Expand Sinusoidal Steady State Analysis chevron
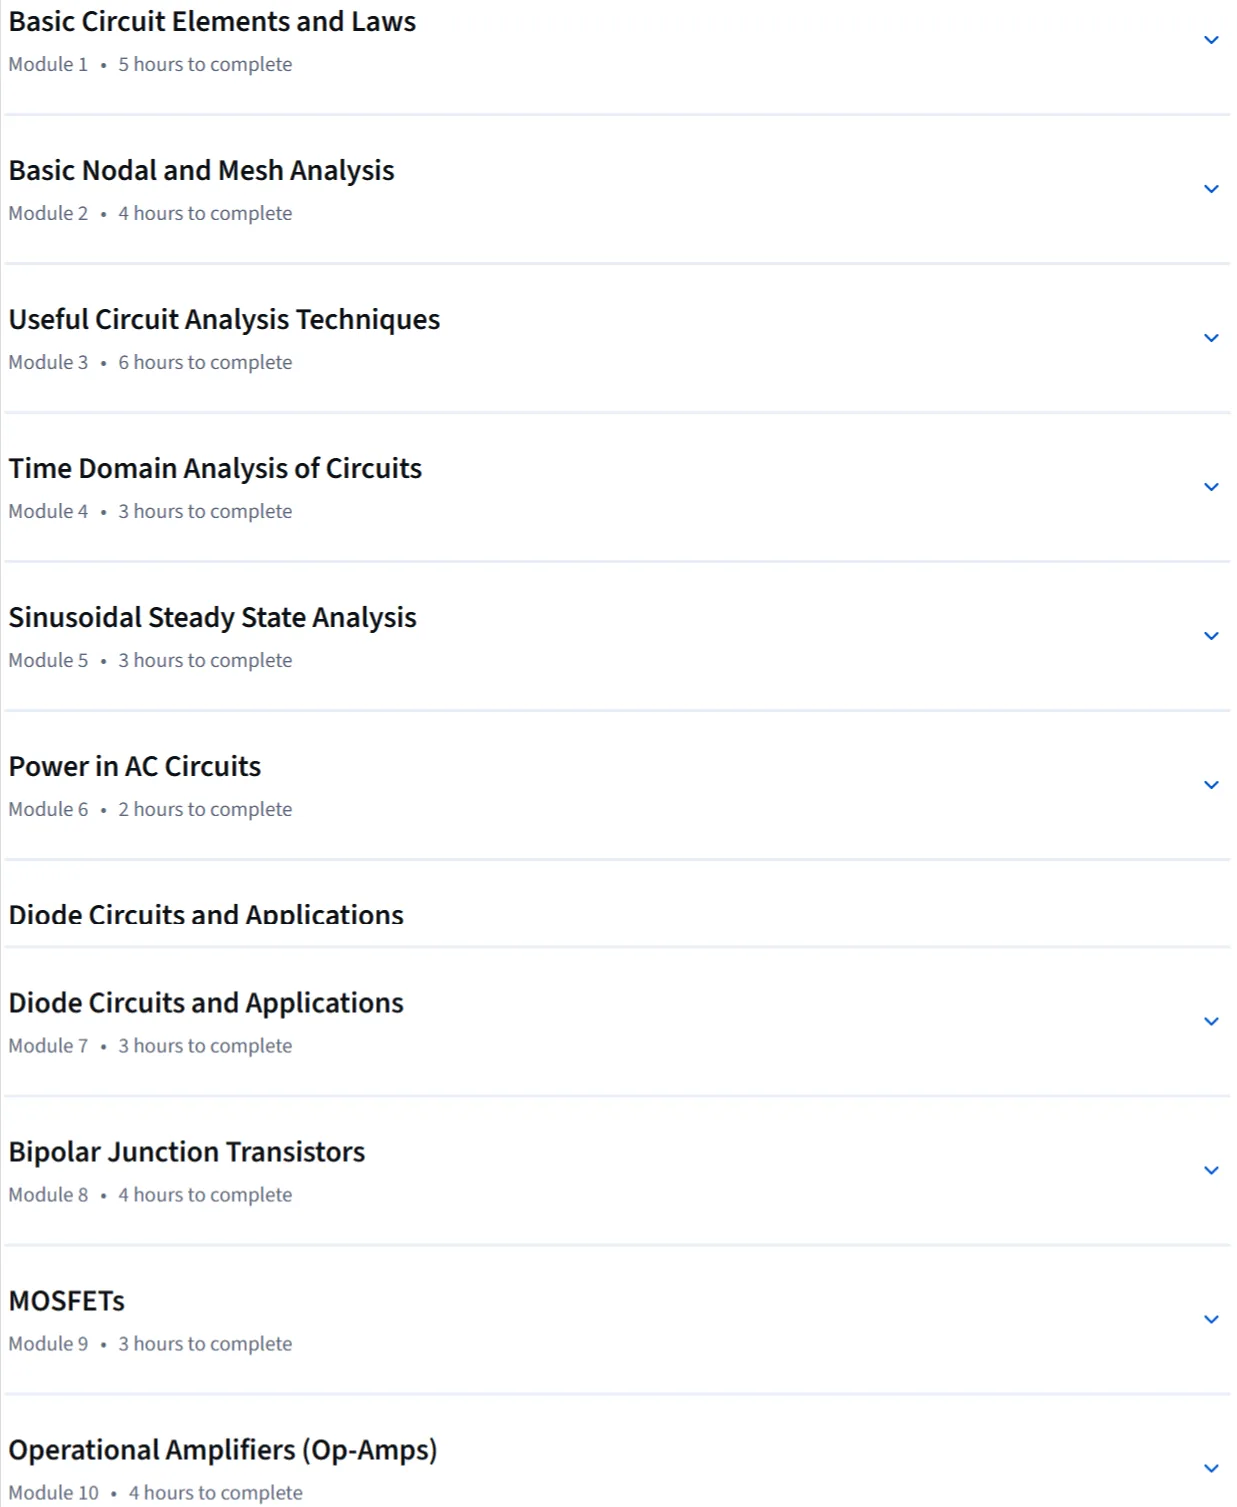Viewport: 1237px width, 1507px height. pos(1211,636)
